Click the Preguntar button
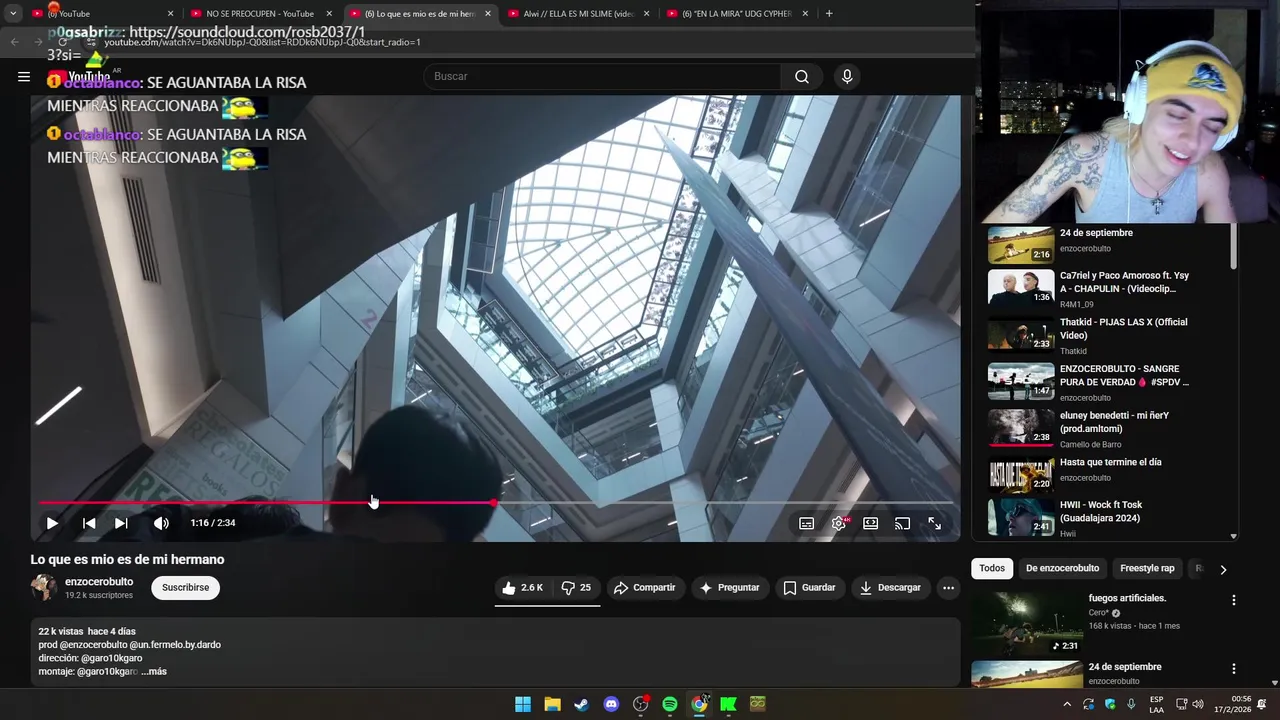This screenshot has width=1280, height=720. (x=729, y=588)
